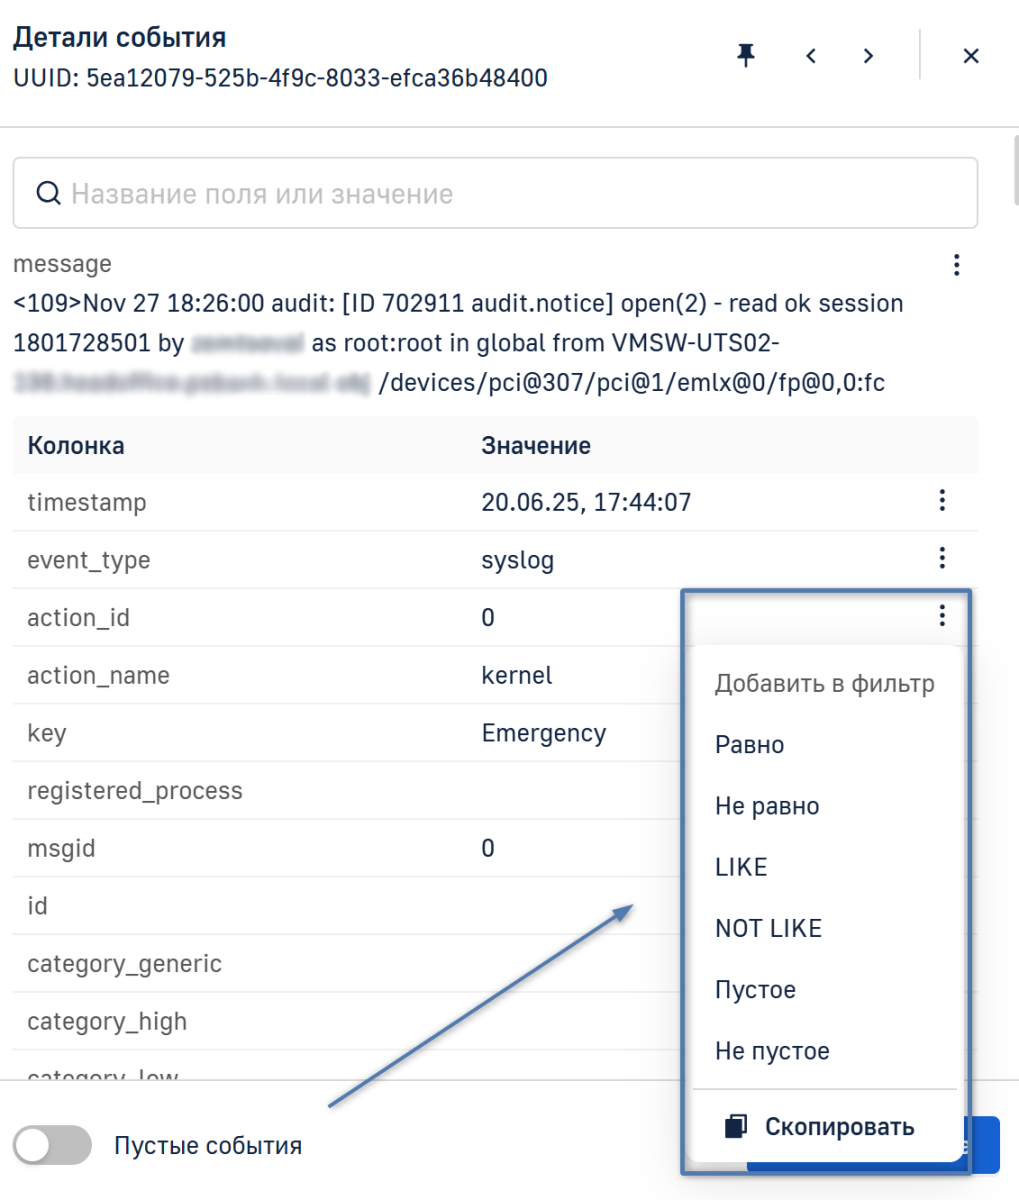
Task: Click three-dot menu for action_id row
Action: (x=941, y=616)
